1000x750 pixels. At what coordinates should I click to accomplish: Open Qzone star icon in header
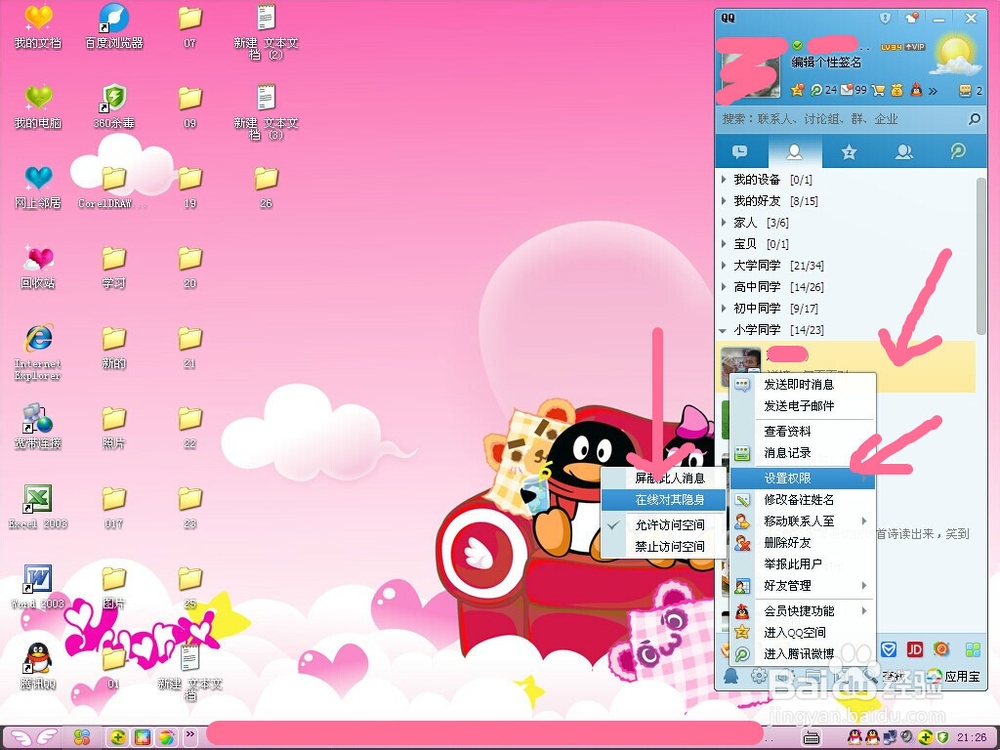[797, 91]
